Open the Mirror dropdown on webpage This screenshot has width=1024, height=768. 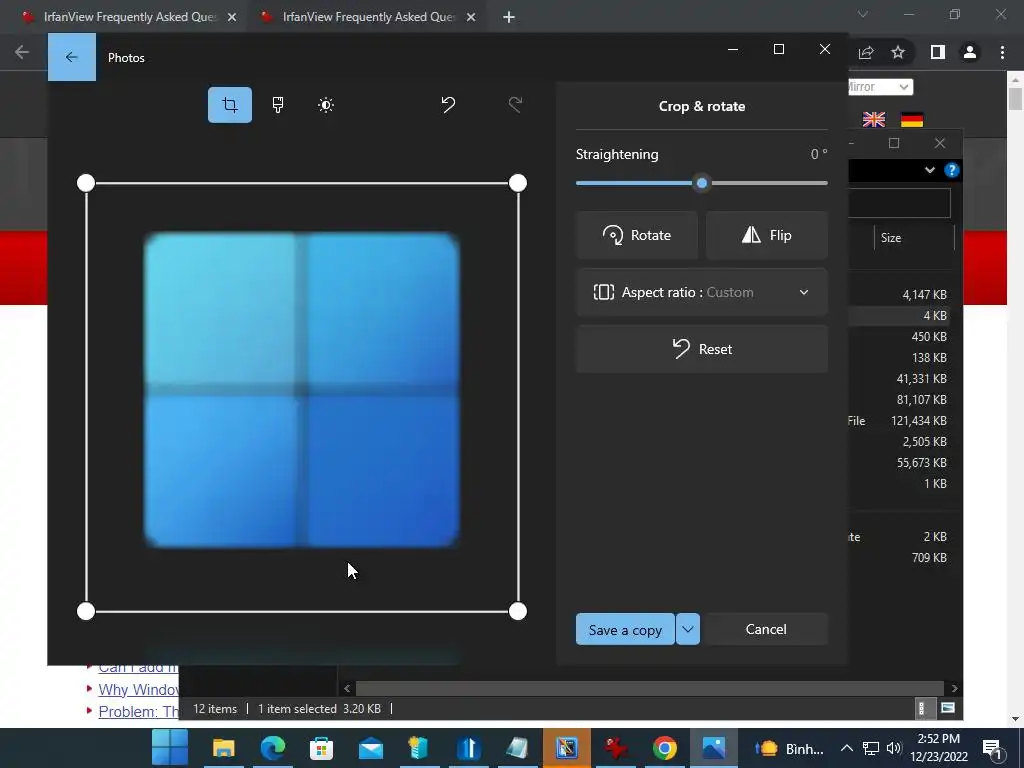[x=880, y=87]
